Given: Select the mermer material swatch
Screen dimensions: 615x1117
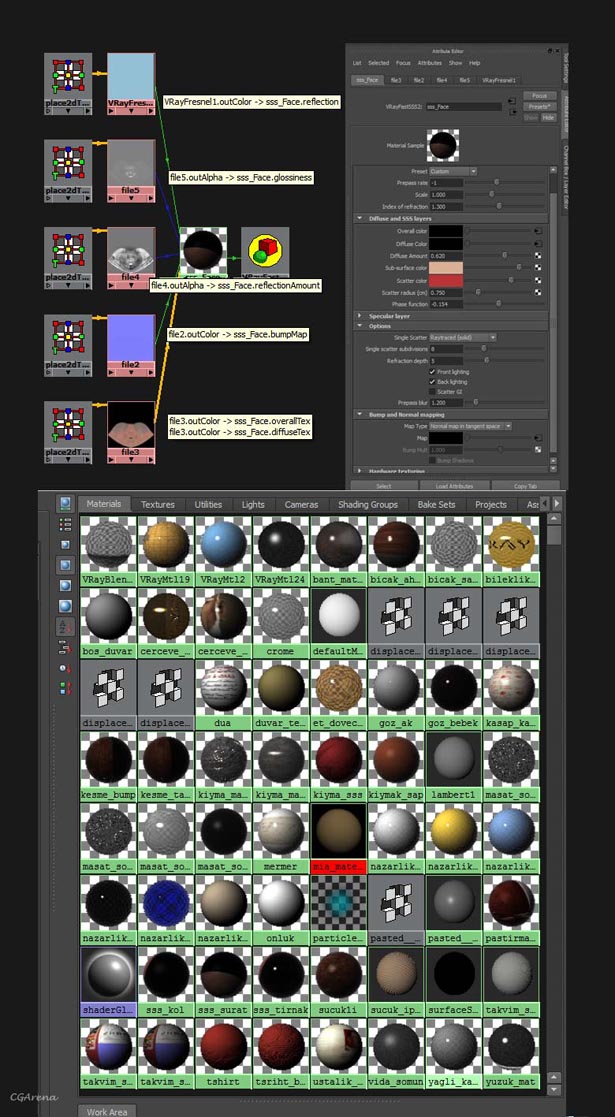Looking at the screenshot, I should [x=281, y=838].
